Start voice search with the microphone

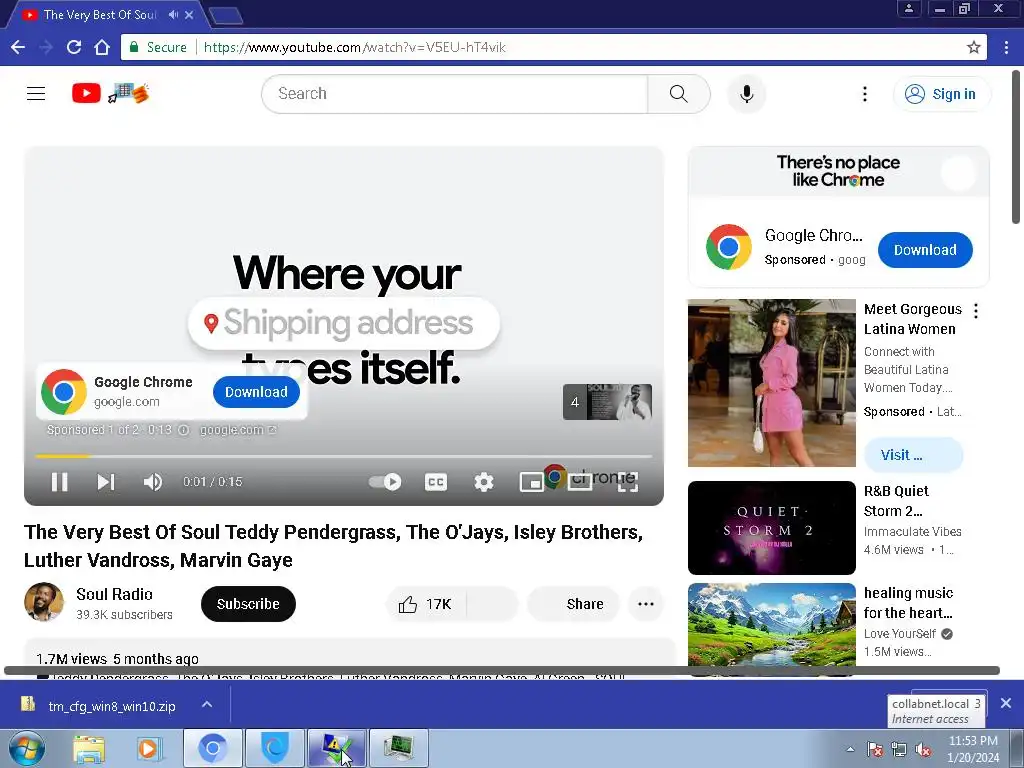(746, 94)
